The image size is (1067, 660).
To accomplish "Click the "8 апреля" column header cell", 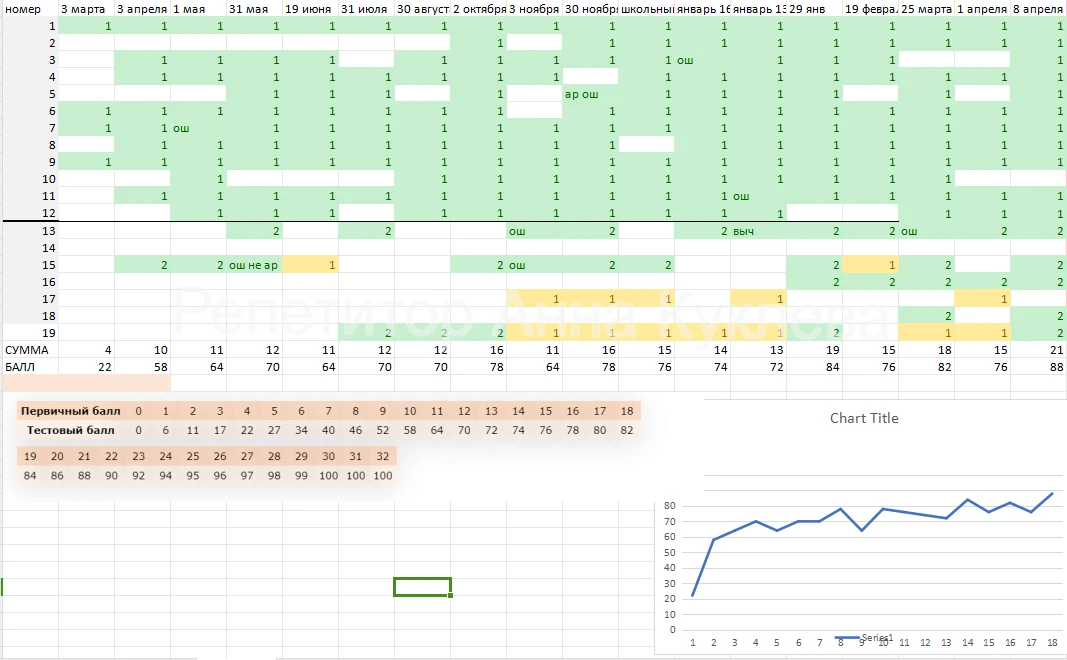I will tap(1037, 9).
